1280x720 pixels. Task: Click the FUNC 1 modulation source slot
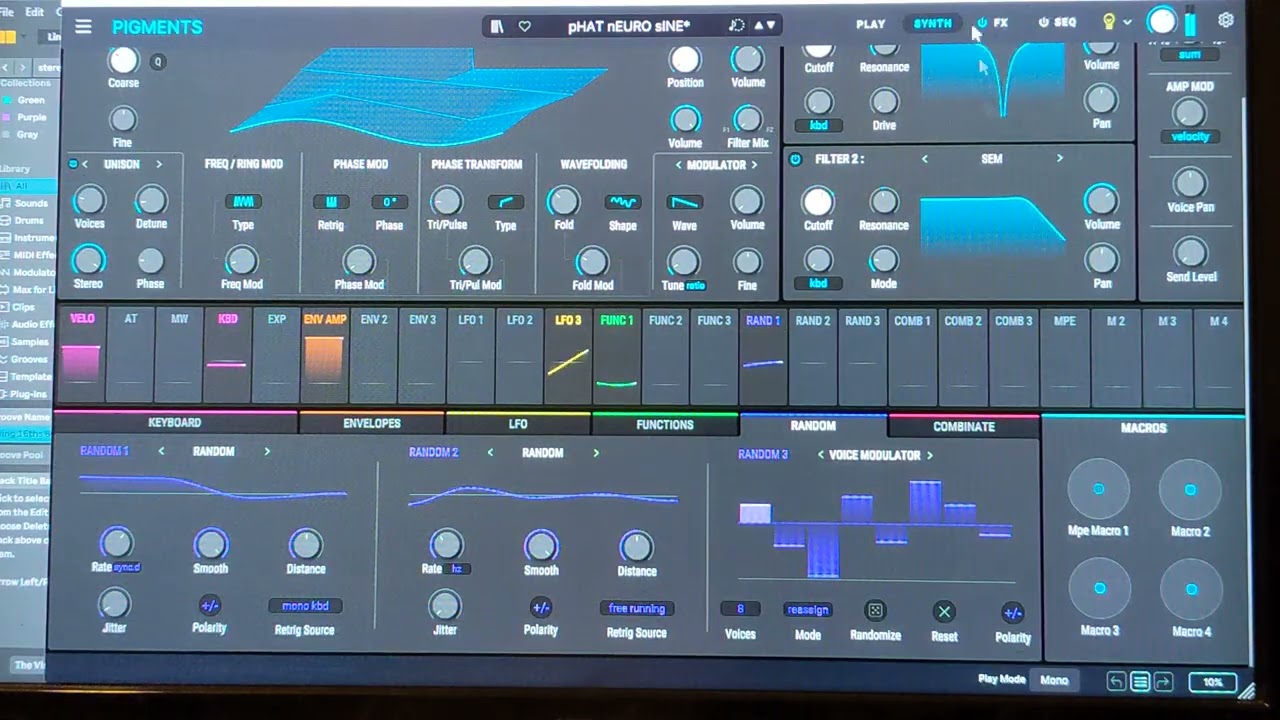tap(616, 354)
